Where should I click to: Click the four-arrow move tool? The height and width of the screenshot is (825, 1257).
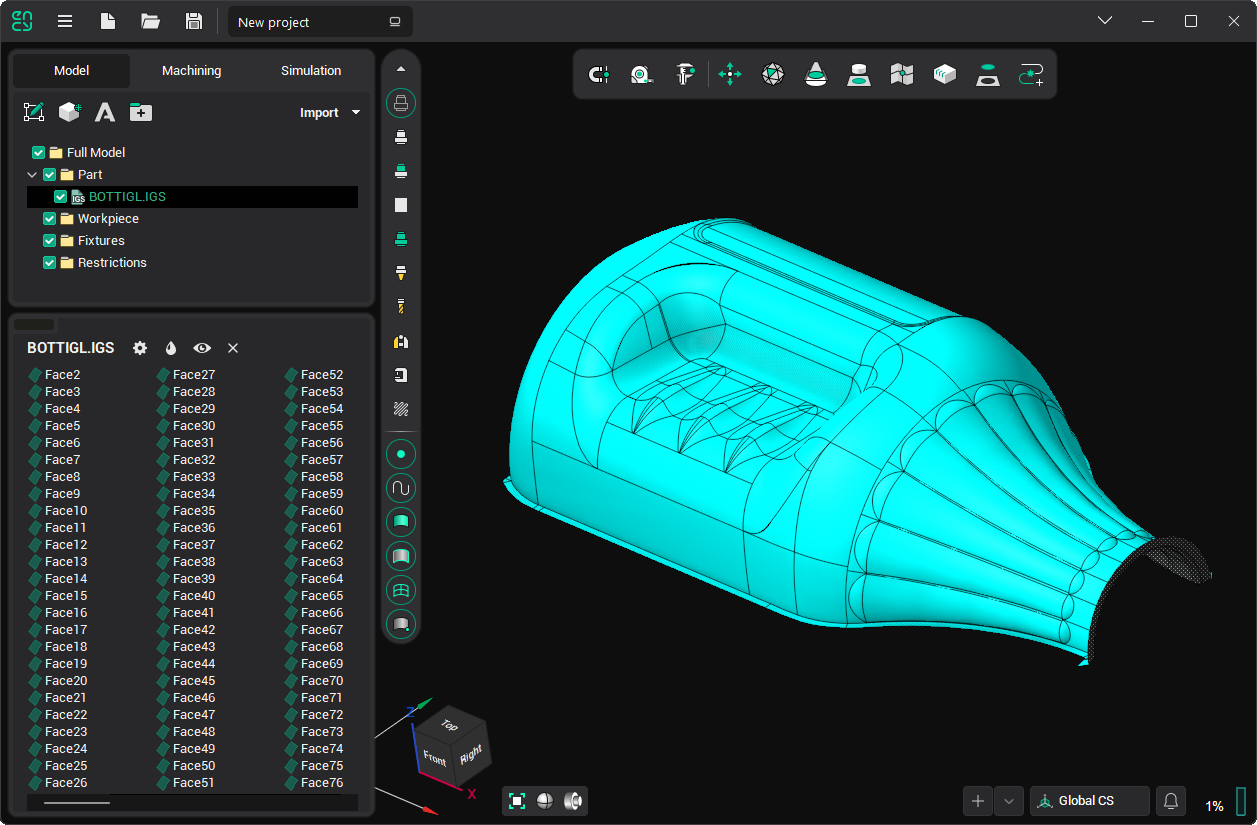pos(730,74)
